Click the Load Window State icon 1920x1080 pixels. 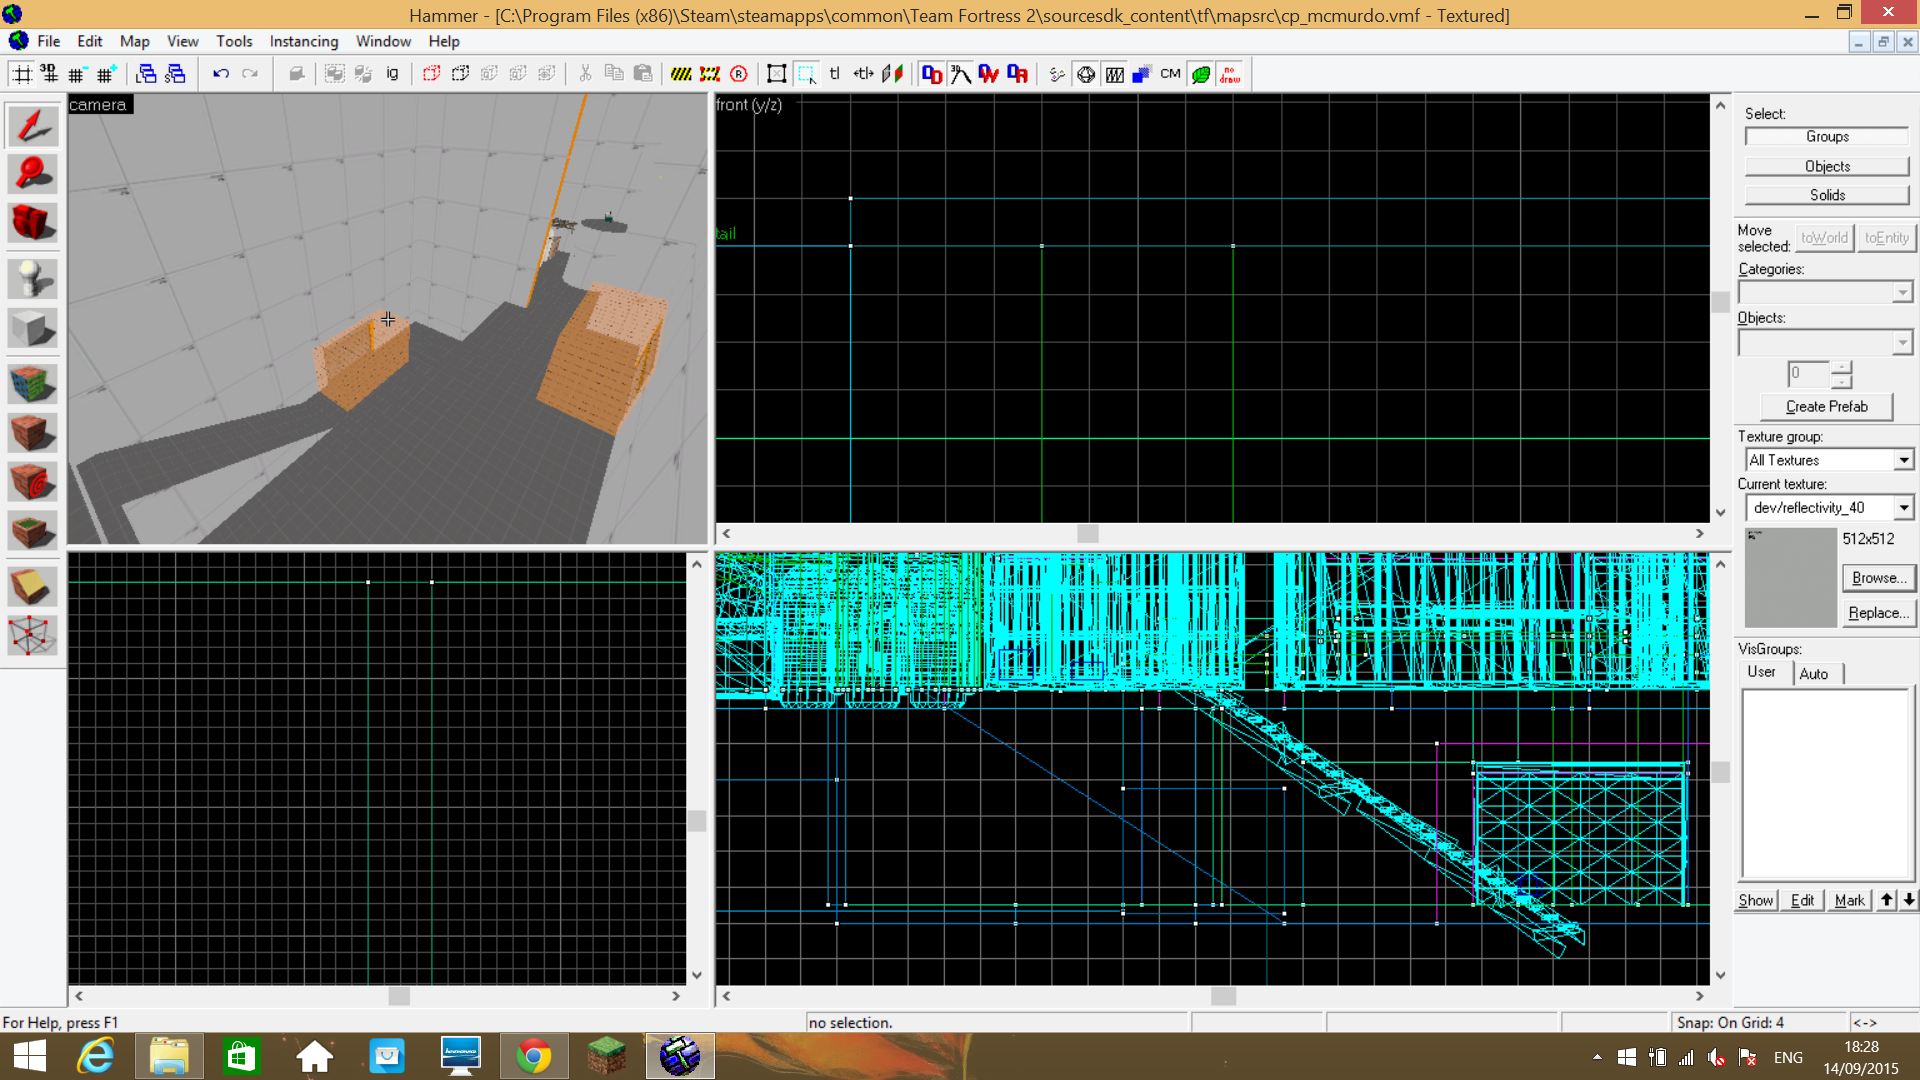(x=146, y=74)
